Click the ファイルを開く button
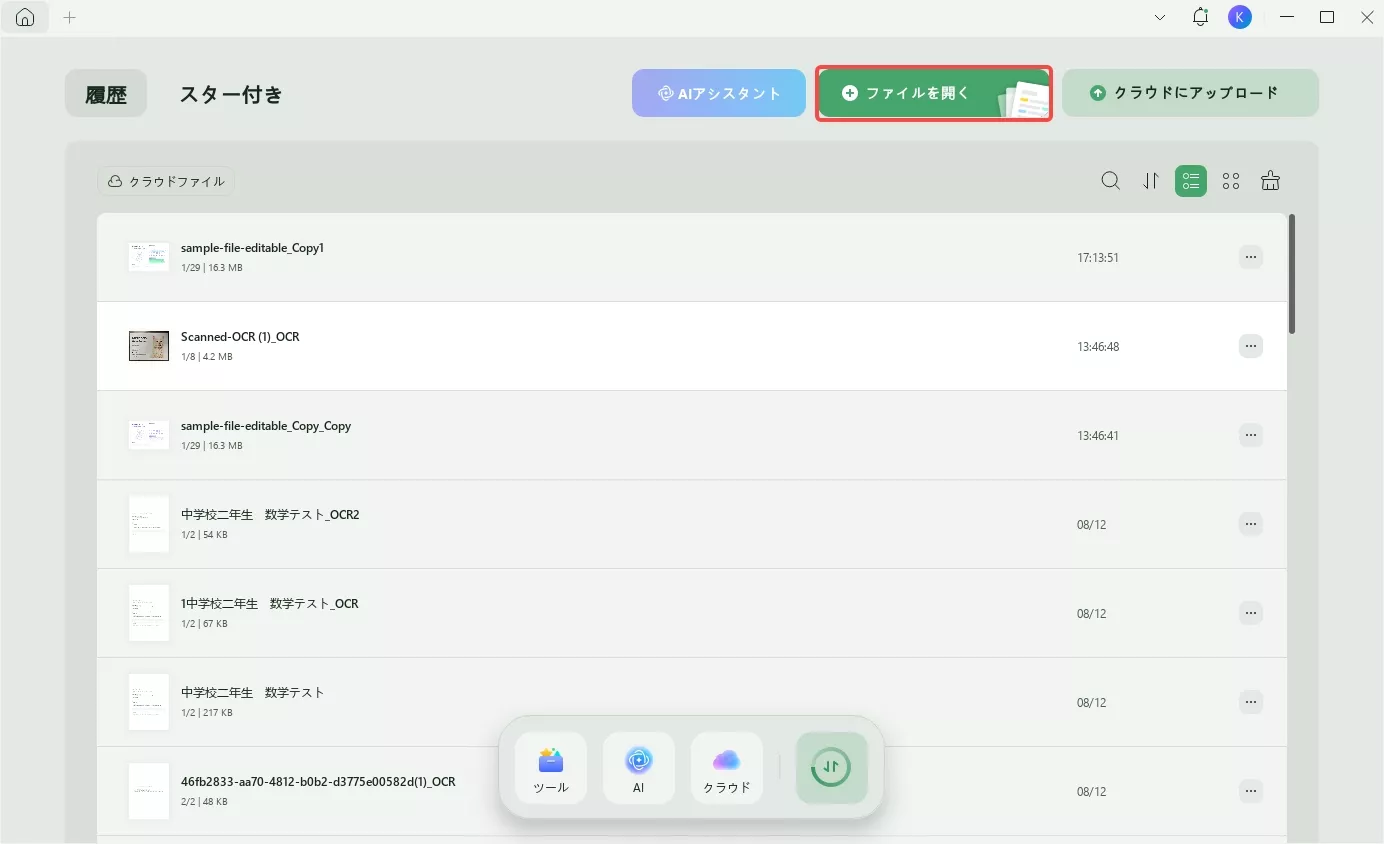The image size is (1384, 844). (x=934, y=93)
